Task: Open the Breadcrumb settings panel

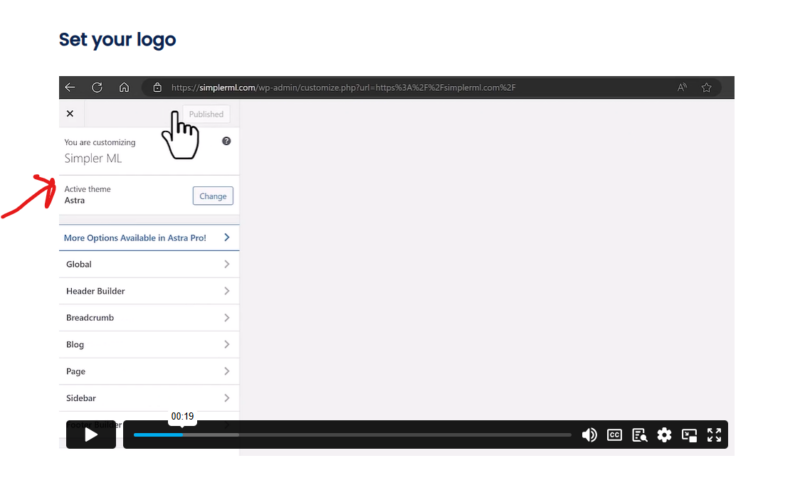Action: coord(148,318)
